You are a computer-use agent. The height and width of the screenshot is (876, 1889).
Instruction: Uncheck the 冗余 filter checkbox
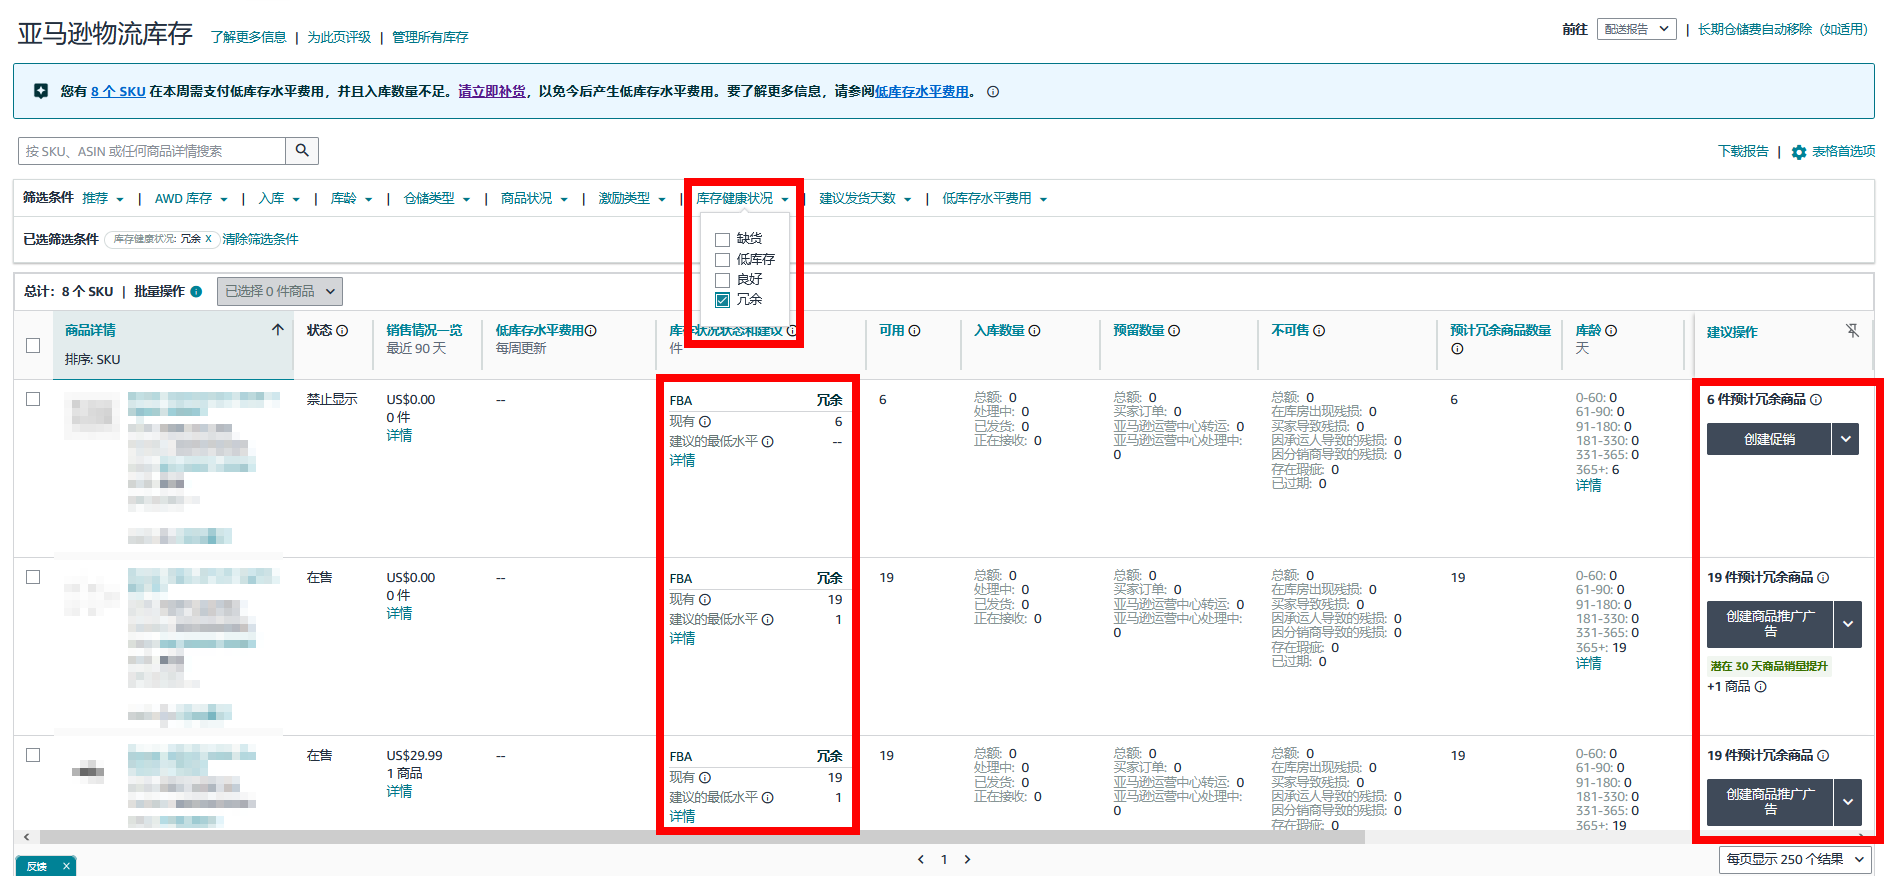(722, 300)
